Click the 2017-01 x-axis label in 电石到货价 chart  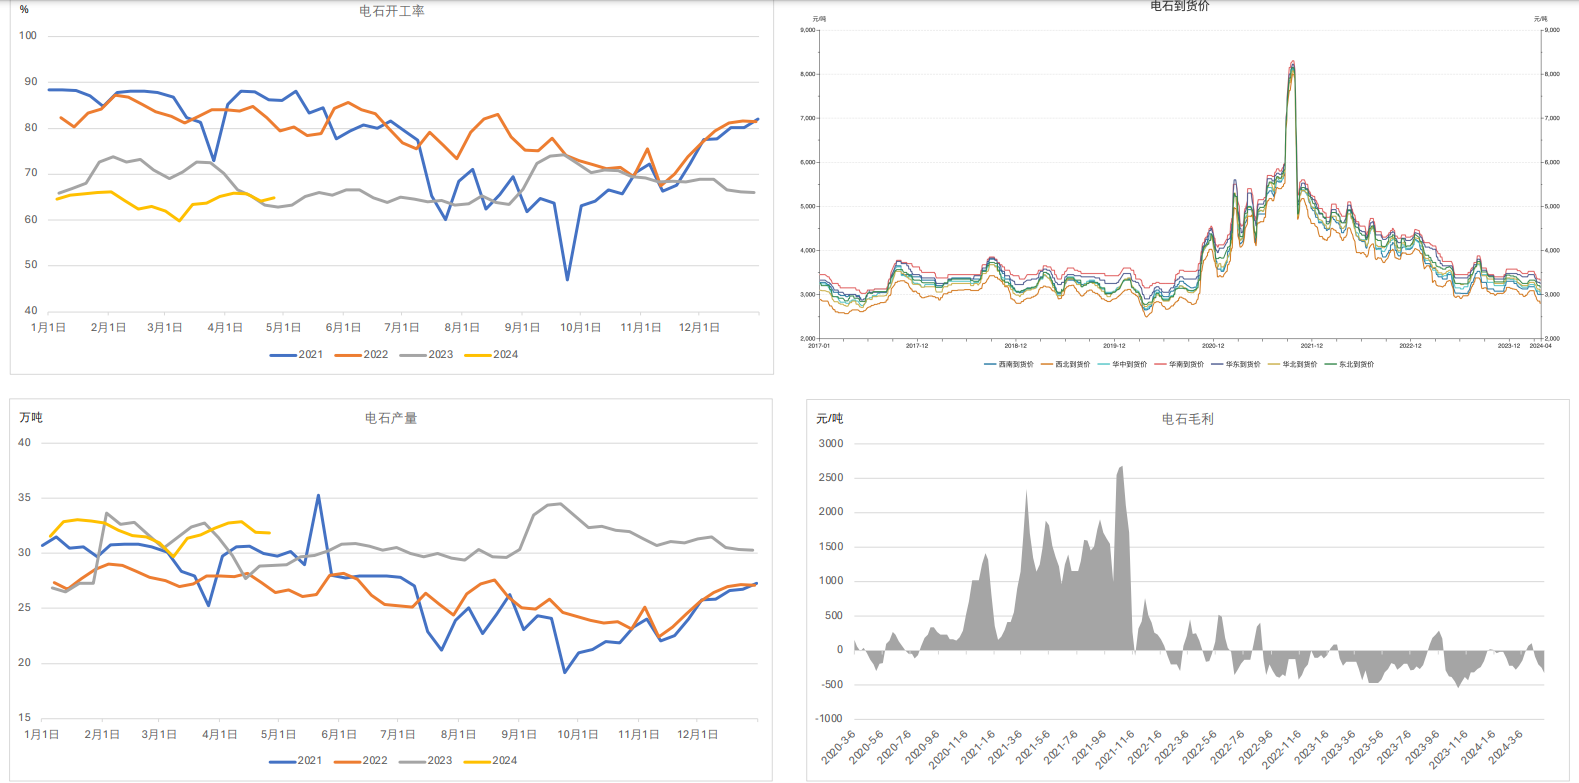pyautogui.click(x=819, y=346)
